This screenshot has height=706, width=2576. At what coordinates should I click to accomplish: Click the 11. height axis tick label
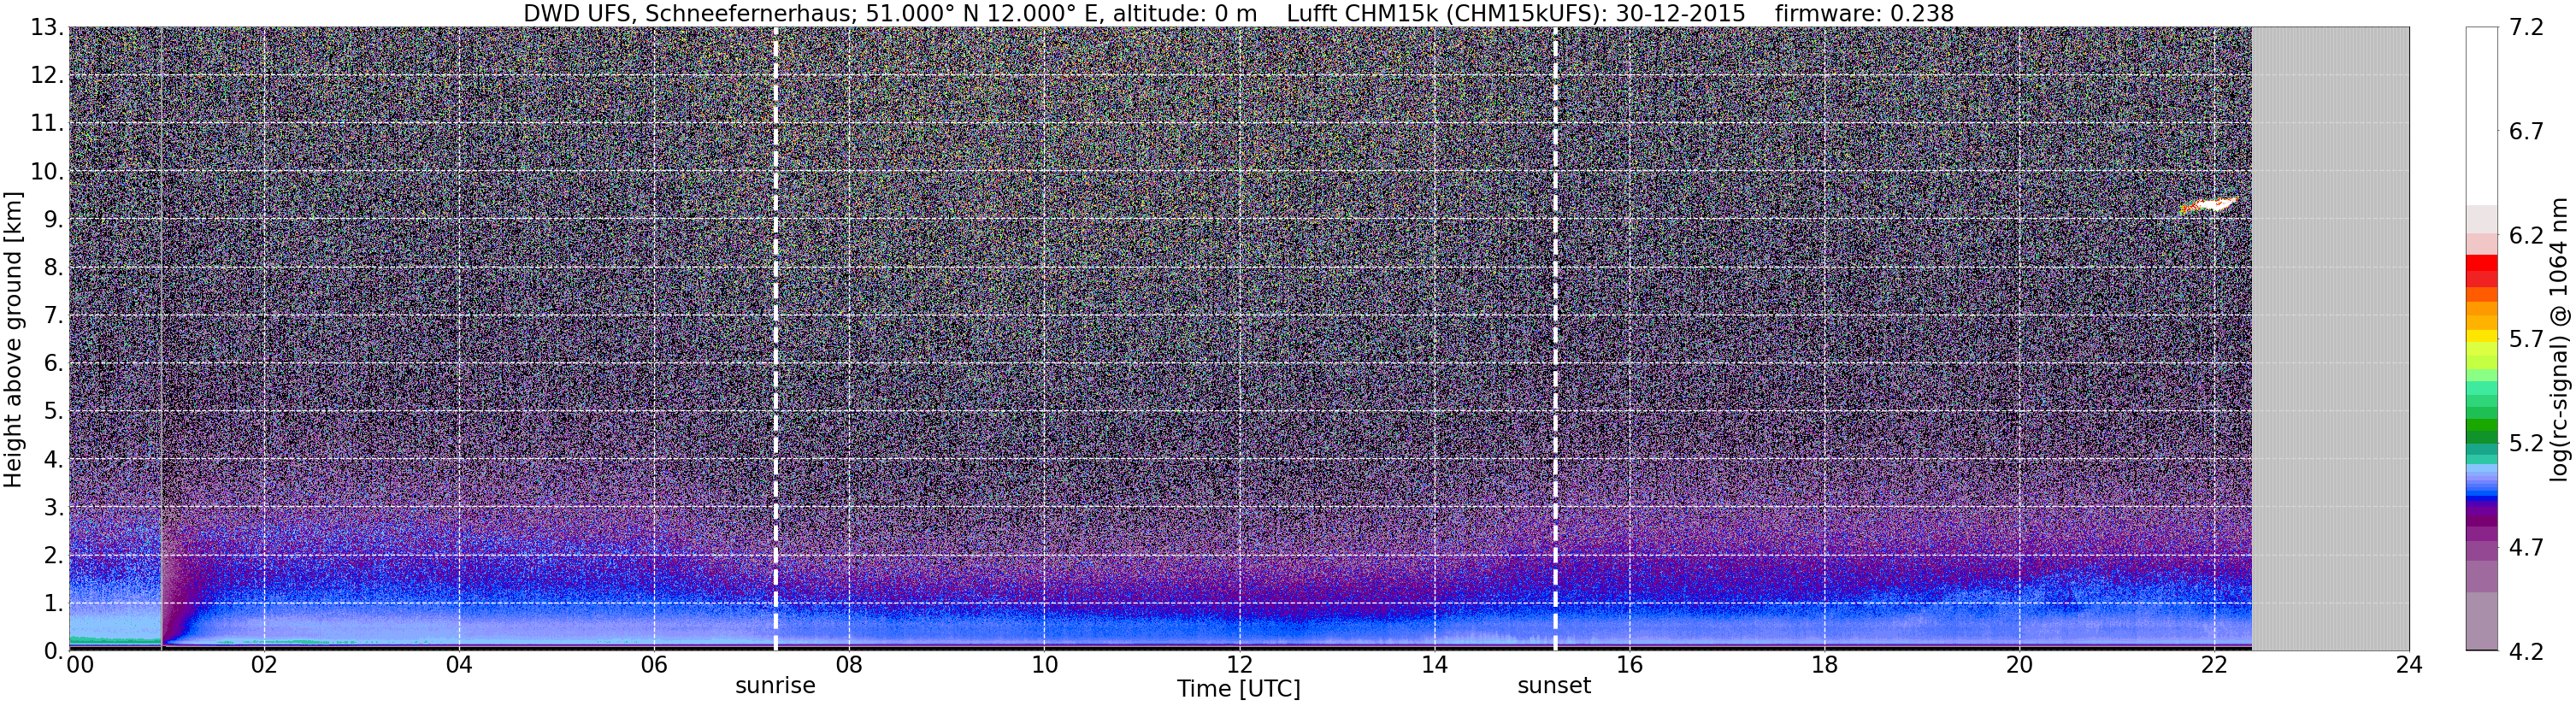click(x=47, y=124)
